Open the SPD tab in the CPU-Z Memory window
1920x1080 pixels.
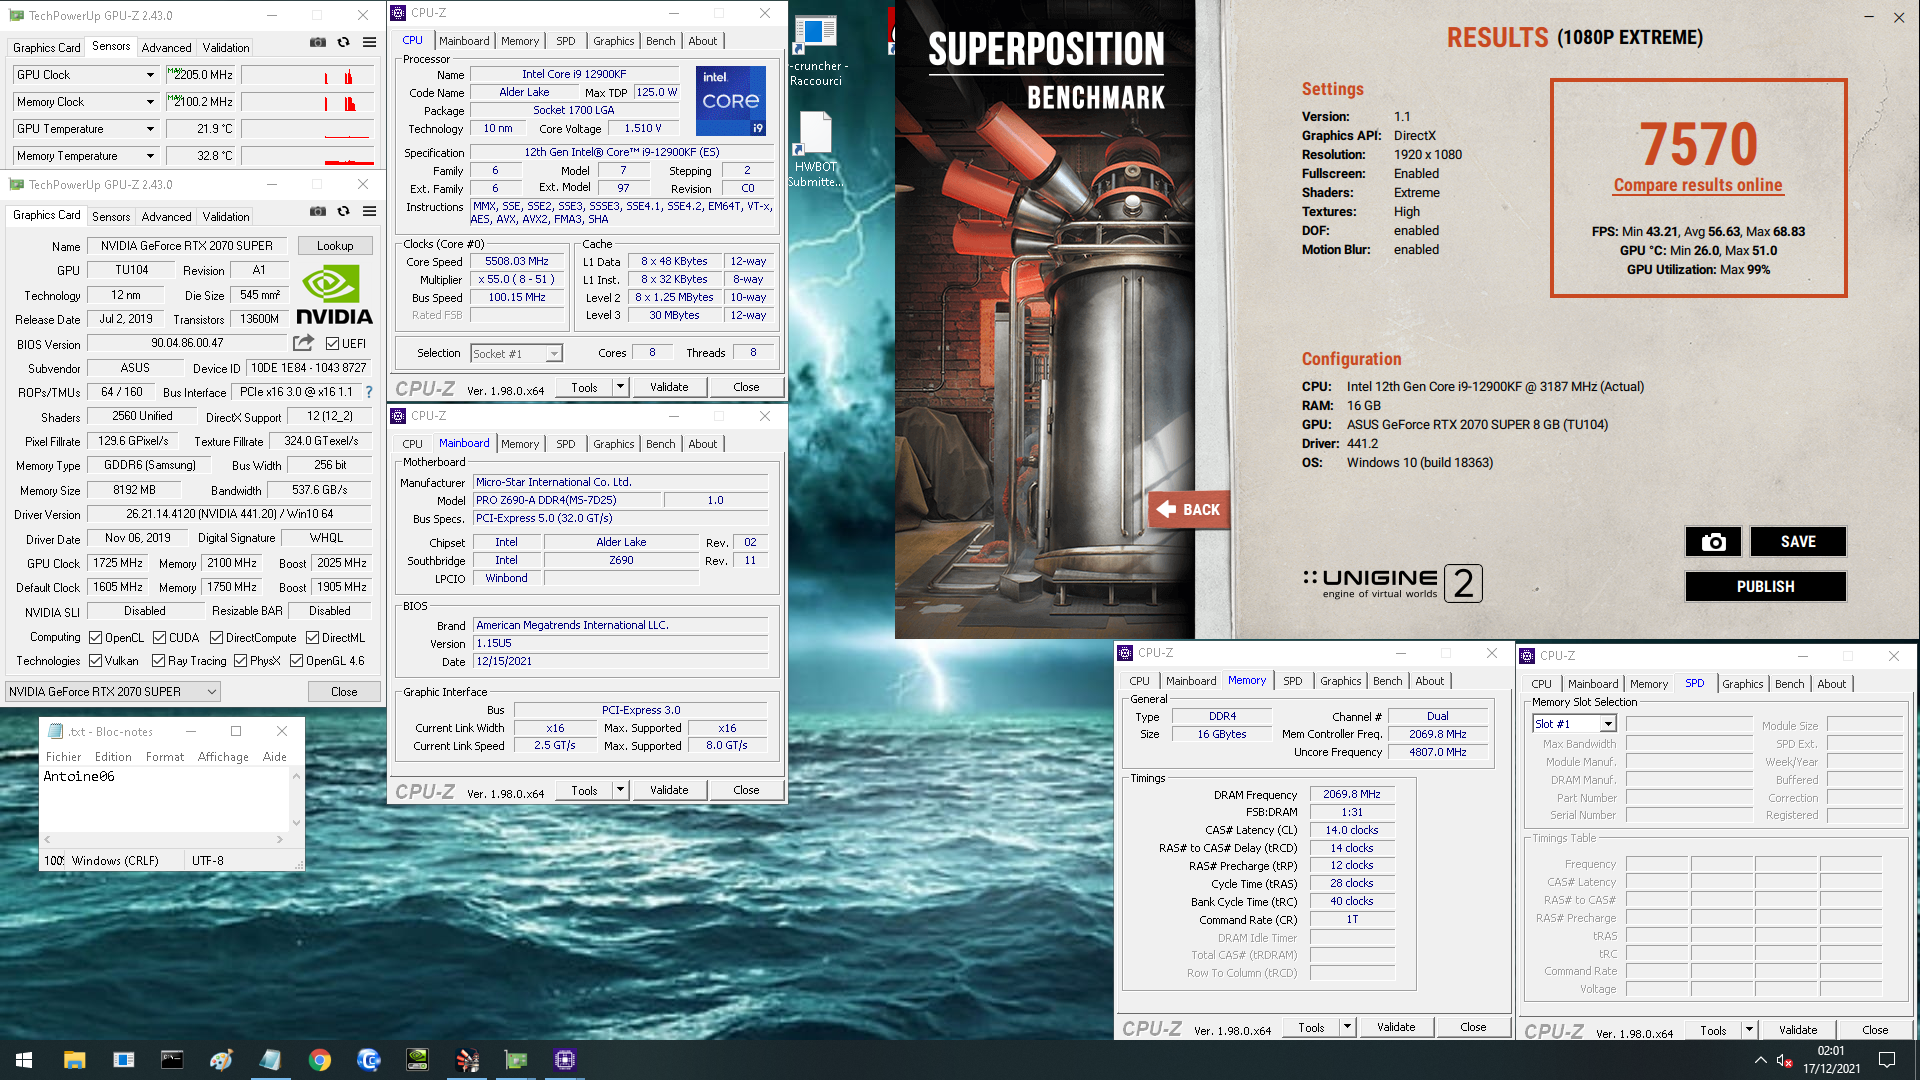tap(1292, 681)
